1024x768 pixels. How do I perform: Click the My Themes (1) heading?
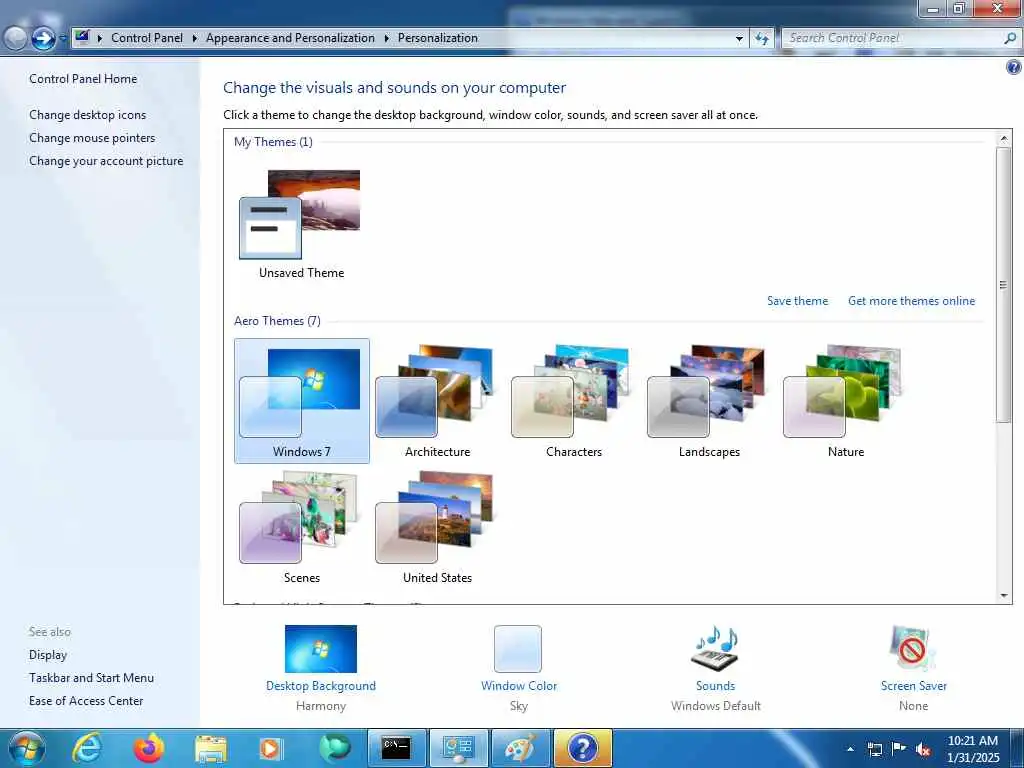pyautogui.click(x=273, y=142)
